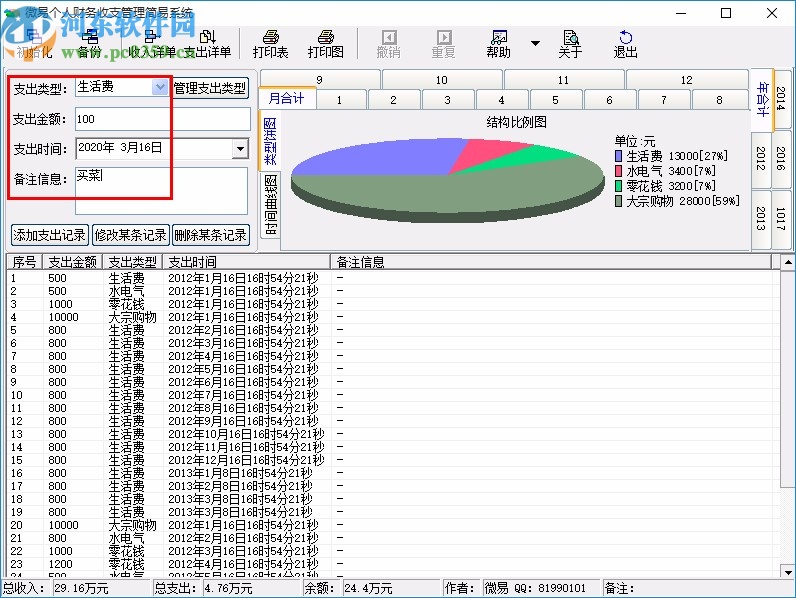Sort by the 支出金额 column header
The image size is (796, 598).
[73, 262]
